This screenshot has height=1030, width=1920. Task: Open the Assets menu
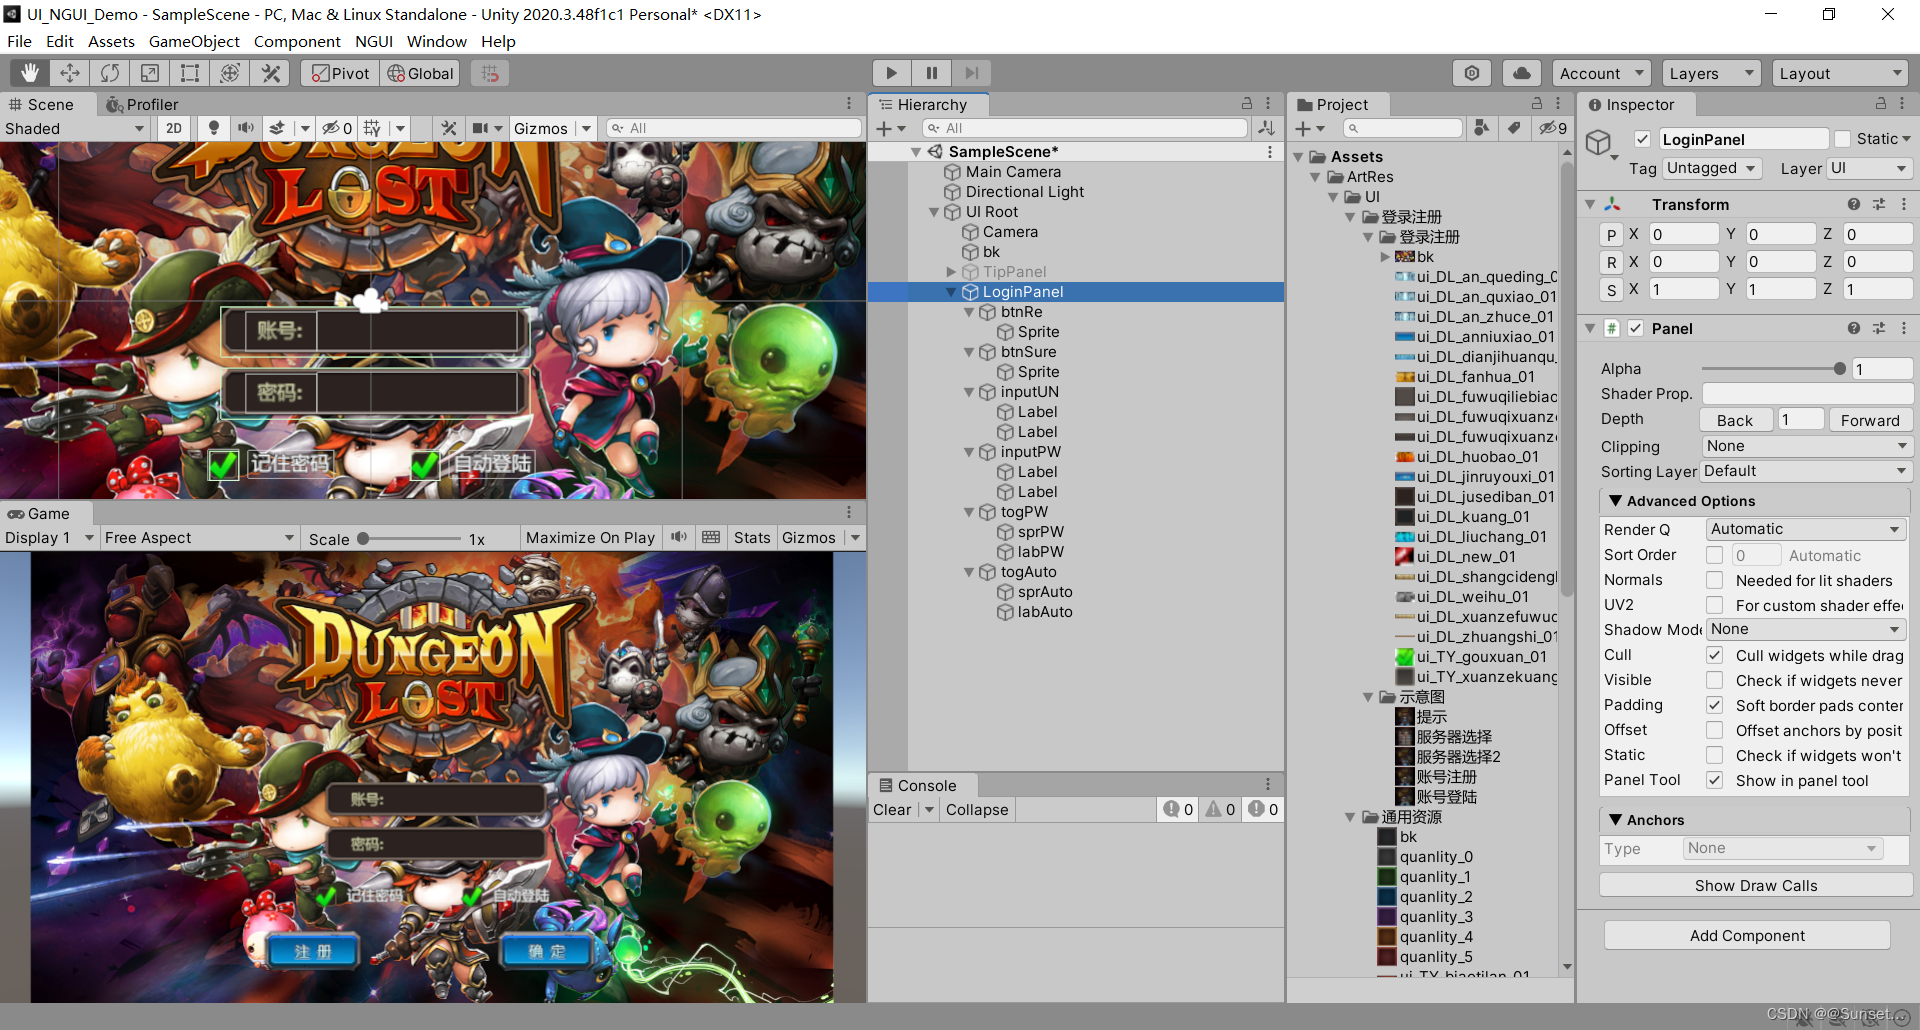pyautogui.click(x=111, y=41)
